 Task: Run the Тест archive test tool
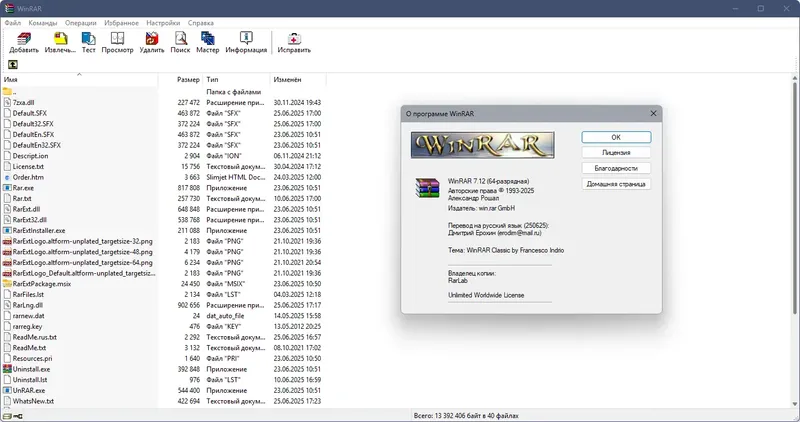[88, 42]
